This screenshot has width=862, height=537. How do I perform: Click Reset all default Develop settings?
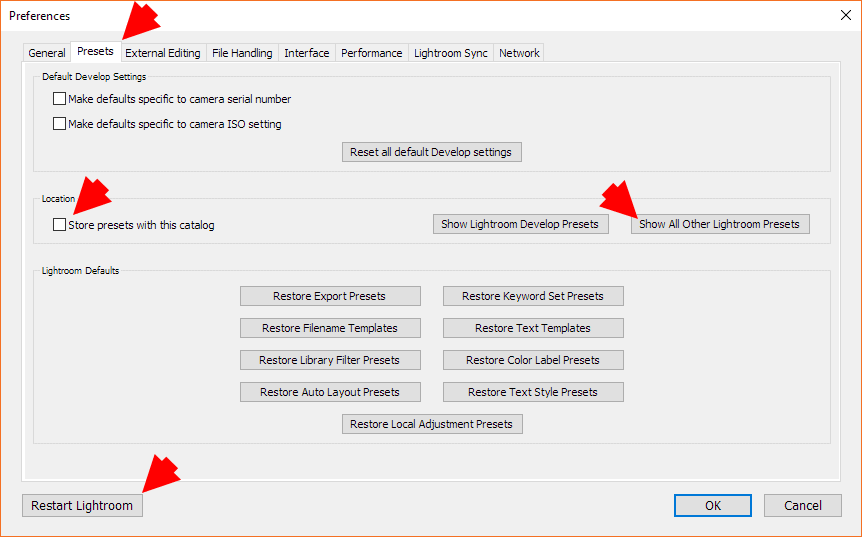click(x=432, y=152)
